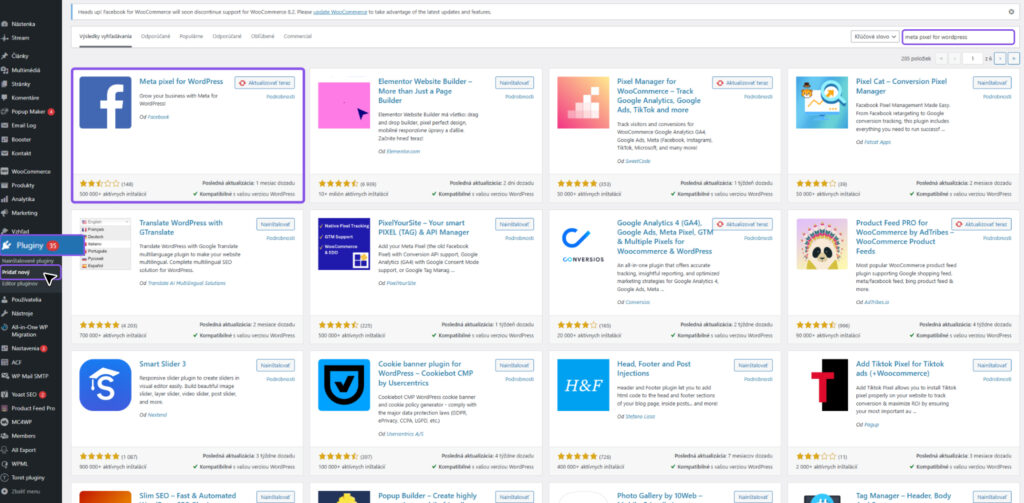Install Head, Footer and Post Injections
1024x503 pixels.
[753, 365]
